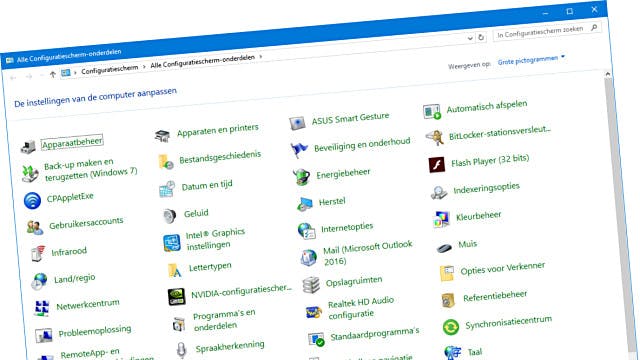Open the Opslagruimten icon

coord(311,285)
